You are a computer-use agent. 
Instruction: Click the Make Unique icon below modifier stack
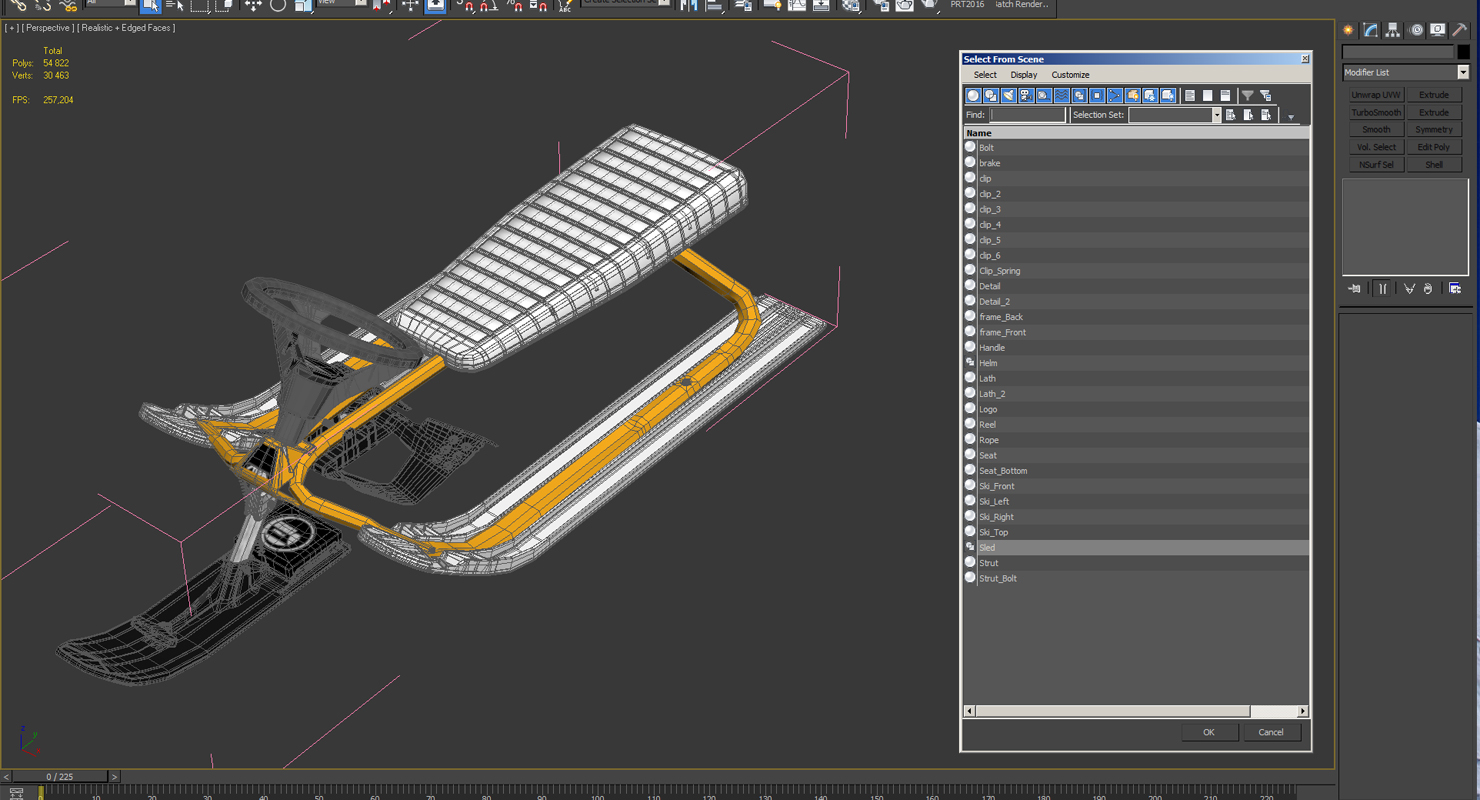tap(1409, 289)
